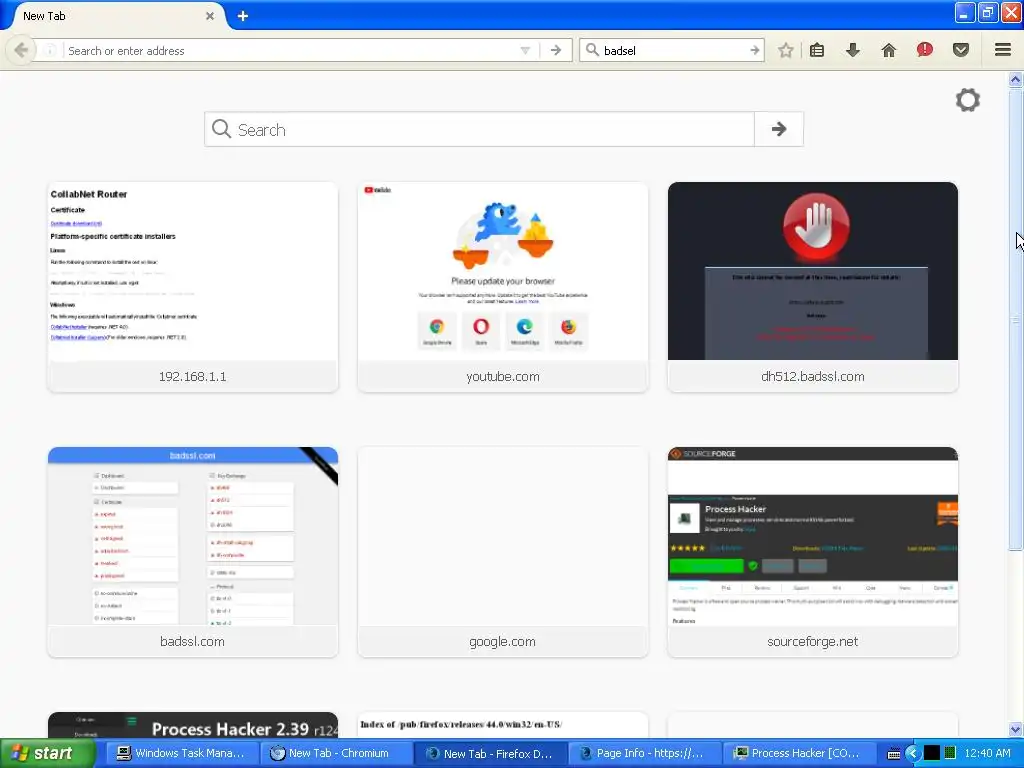The image size is (1024, 768).
Task: Click the red exclamation alert icon
Action: pos(925,50)
